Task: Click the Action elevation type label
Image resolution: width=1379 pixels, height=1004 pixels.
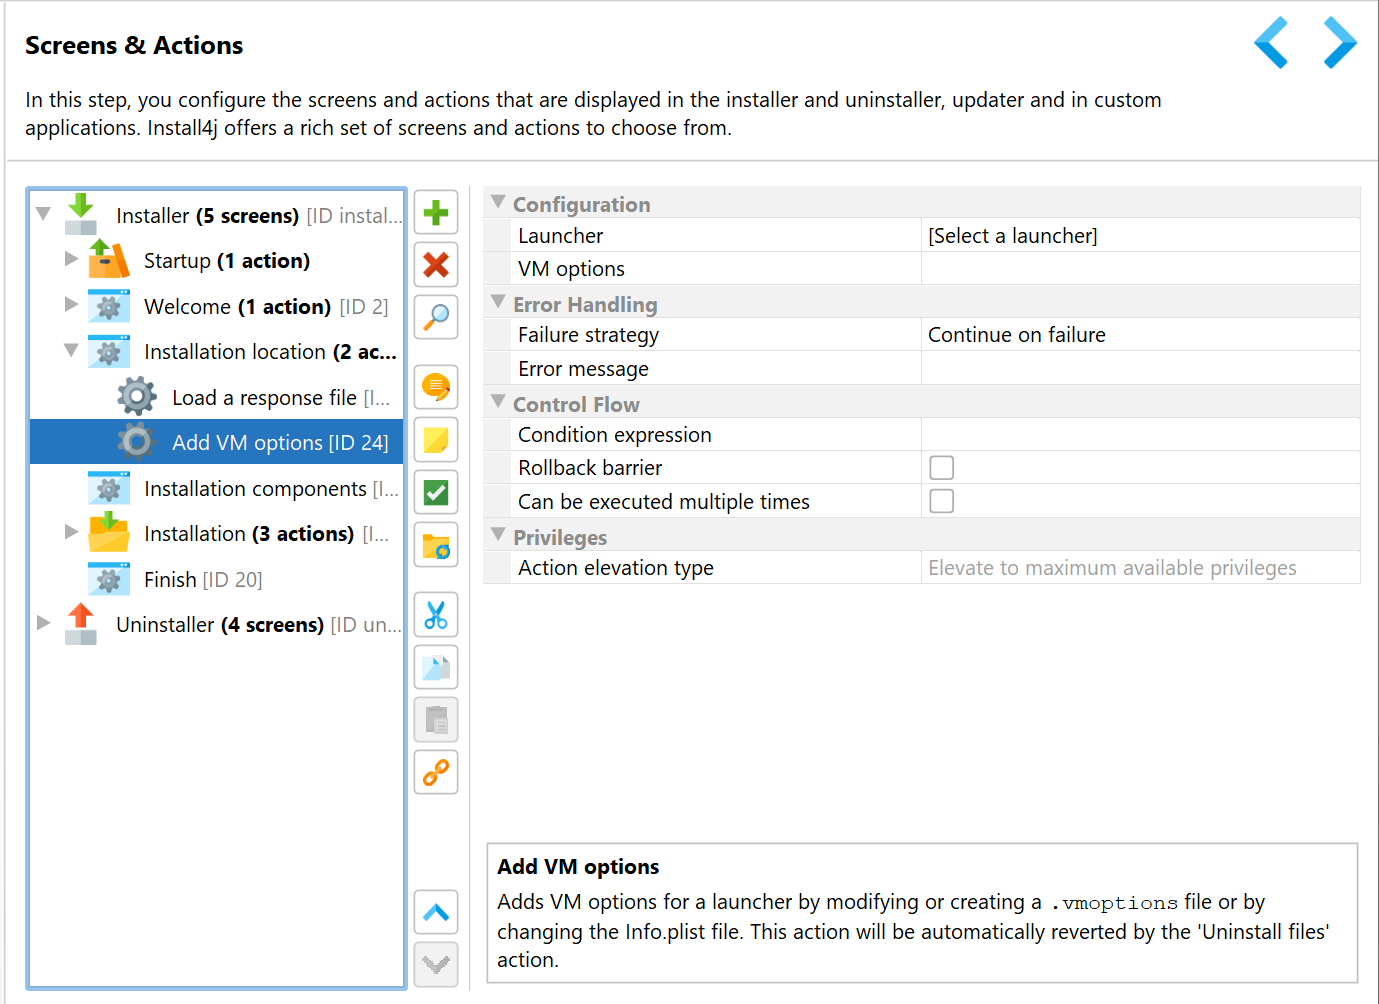Action: tap(616, 568)
